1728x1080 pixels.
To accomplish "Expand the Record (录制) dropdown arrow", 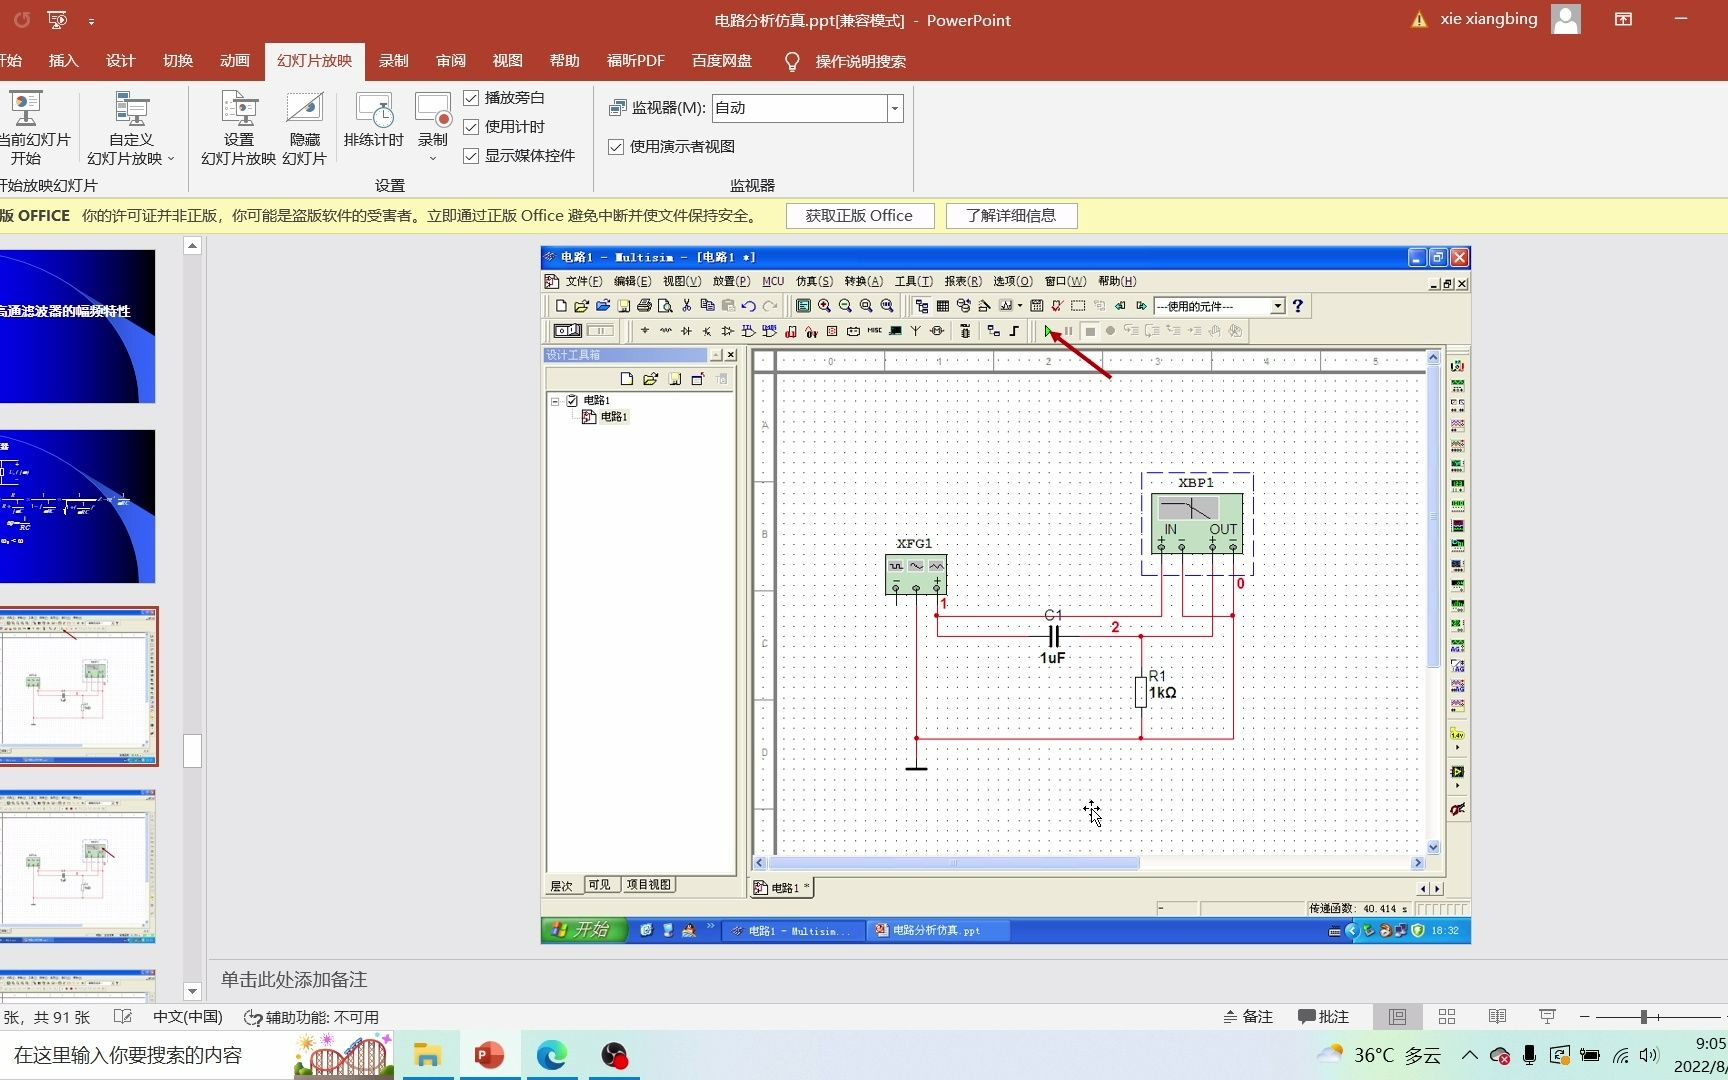I will pos(433,159).
